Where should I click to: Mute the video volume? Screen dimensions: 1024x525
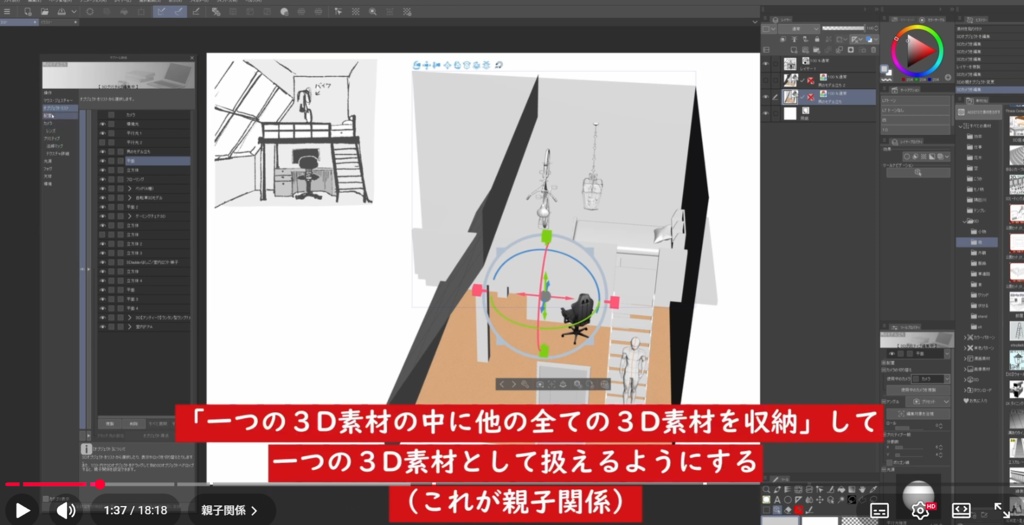coord(65,510)
